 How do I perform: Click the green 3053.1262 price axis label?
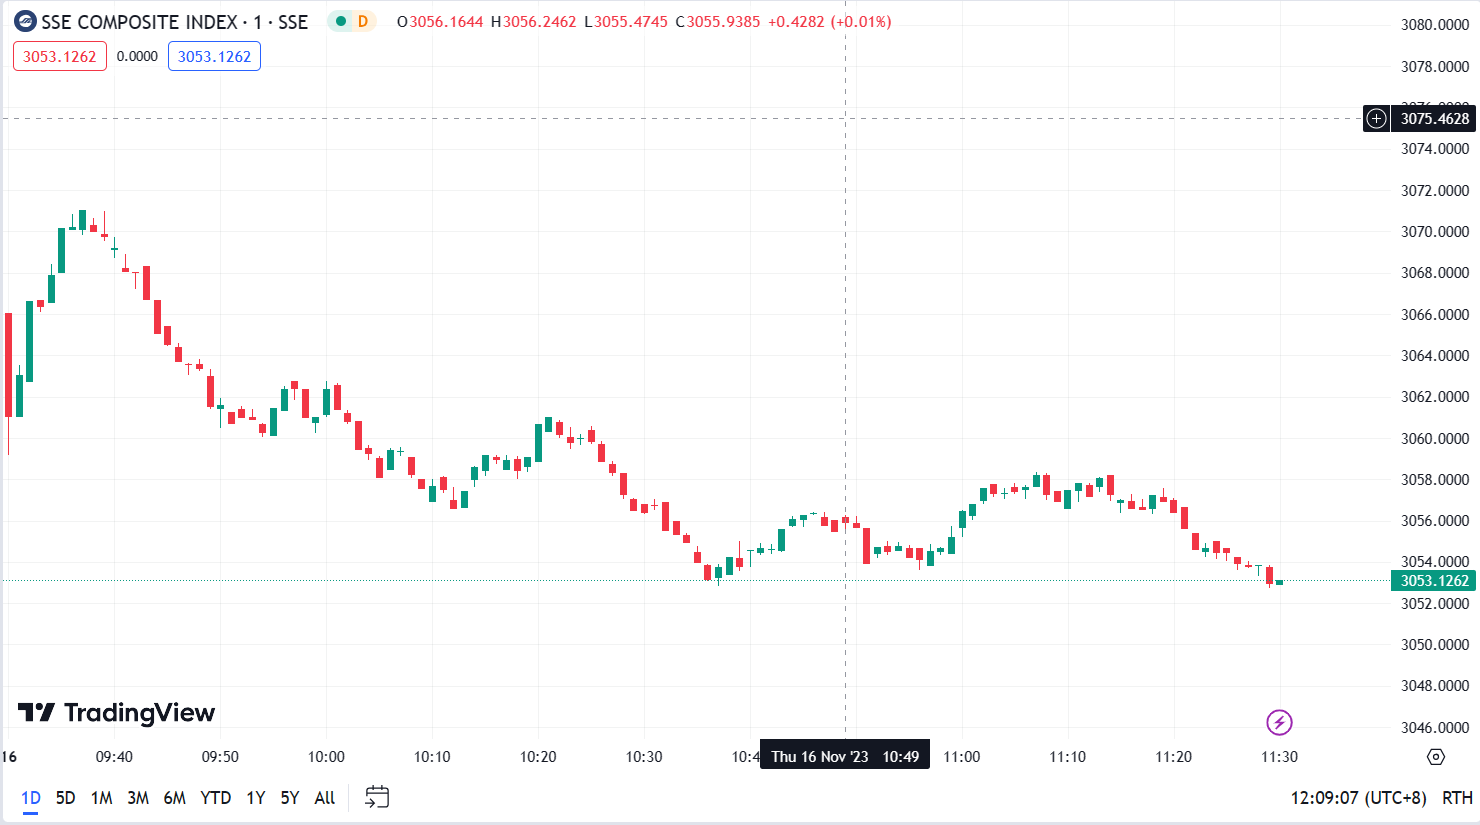[1433, 581]
